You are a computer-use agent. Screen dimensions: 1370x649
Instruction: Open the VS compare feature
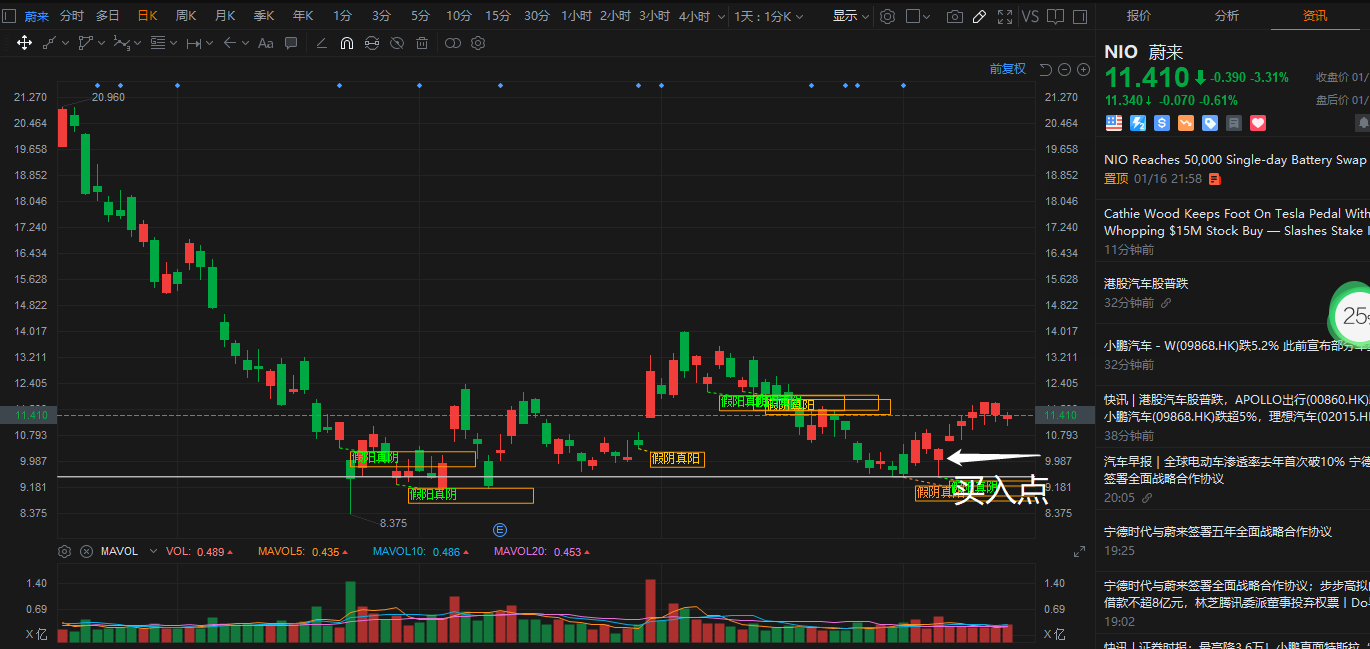tap(1030, 16)
